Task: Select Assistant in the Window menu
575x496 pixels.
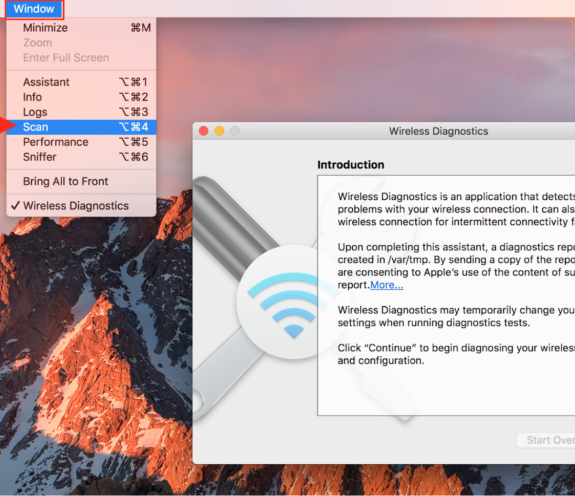Action: point(81,82)
